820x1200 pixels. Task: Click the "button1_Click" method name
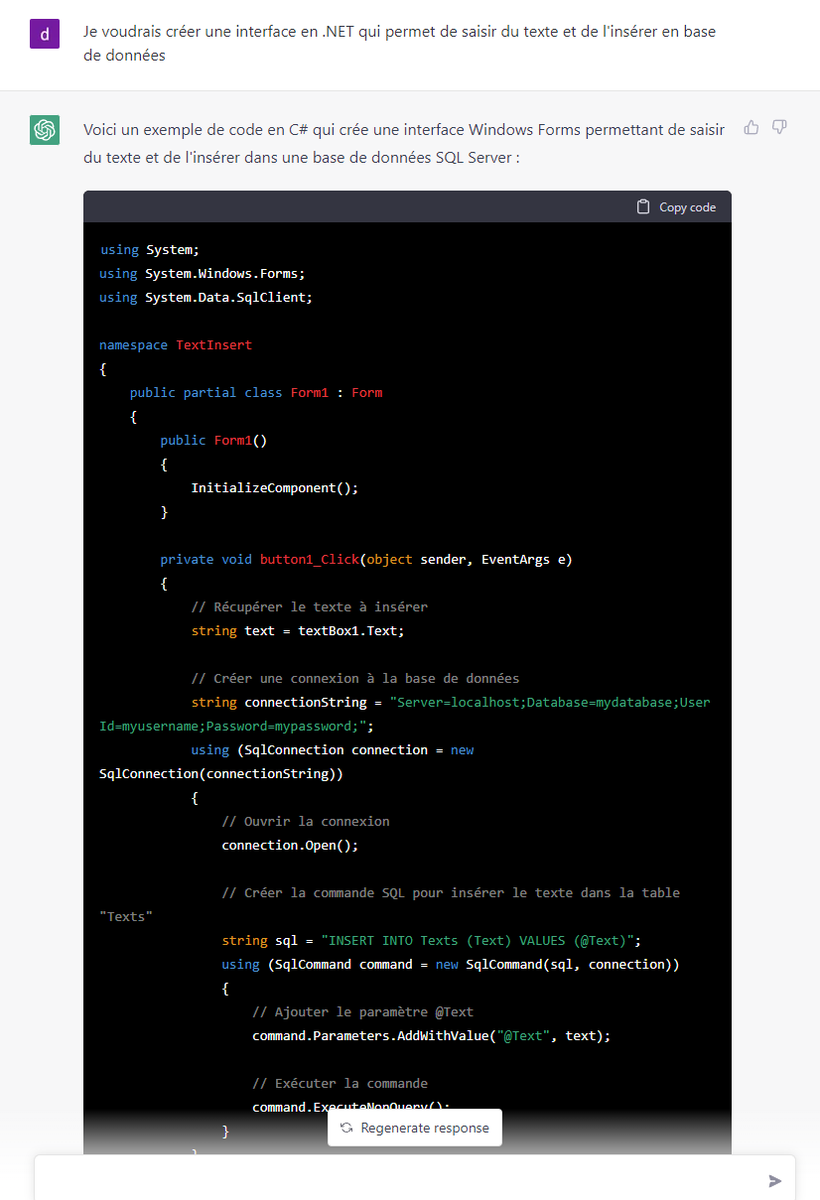tap(309, 559)
